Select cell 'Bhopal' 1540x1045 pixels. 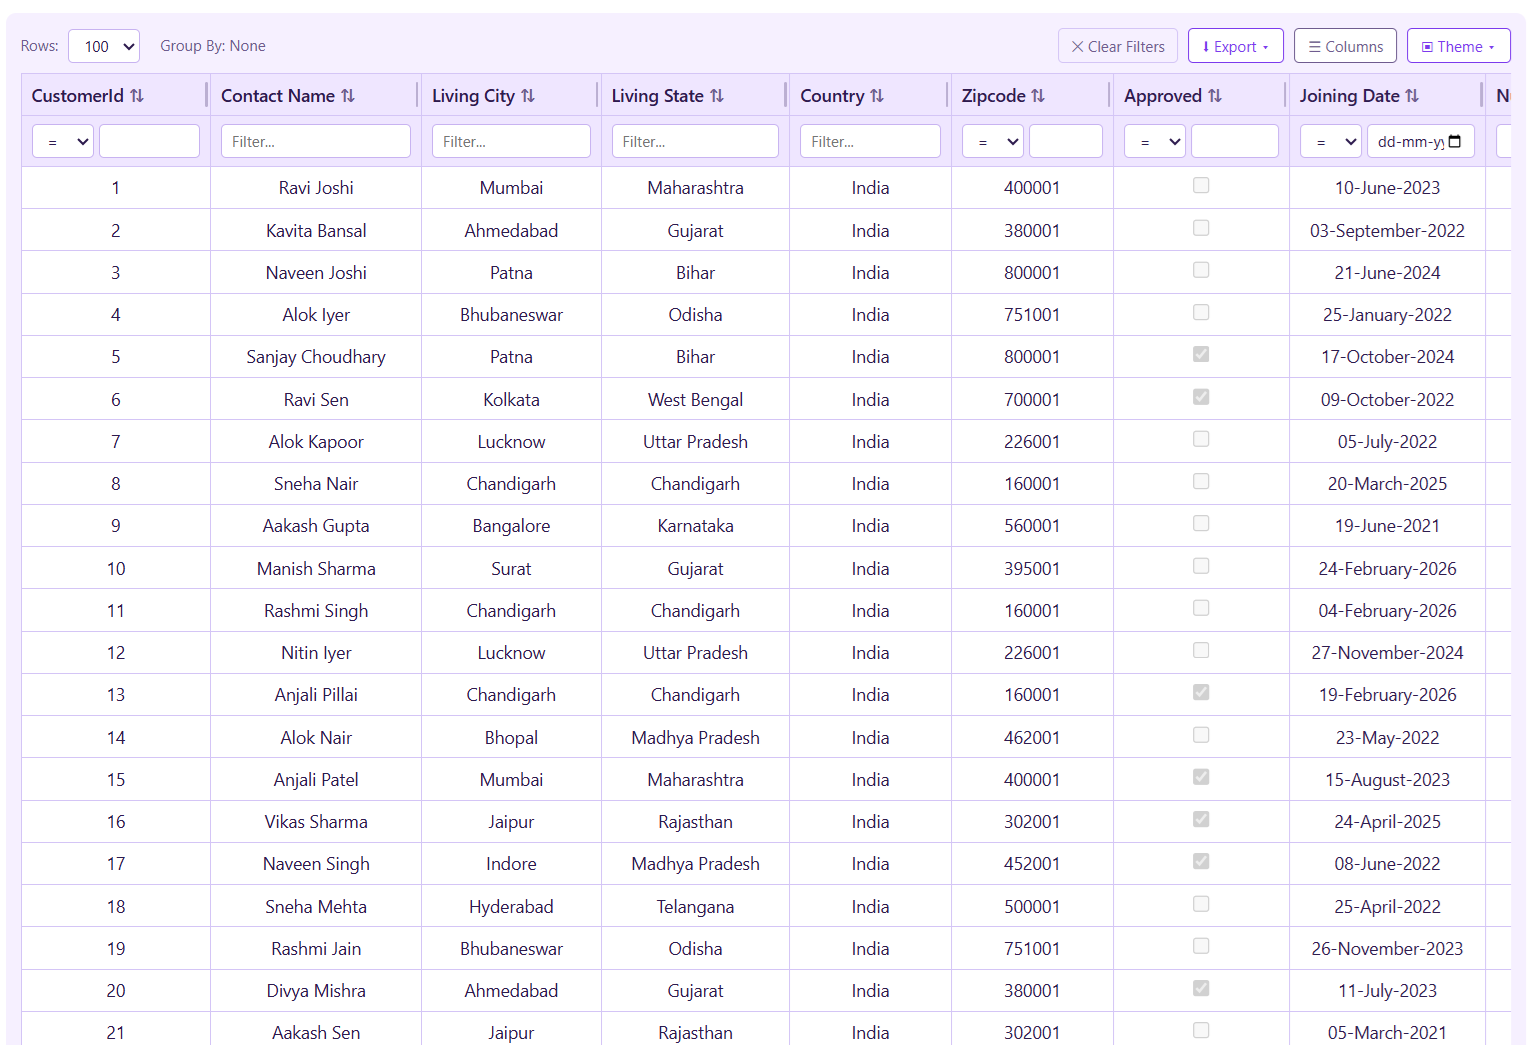(511, 738)
